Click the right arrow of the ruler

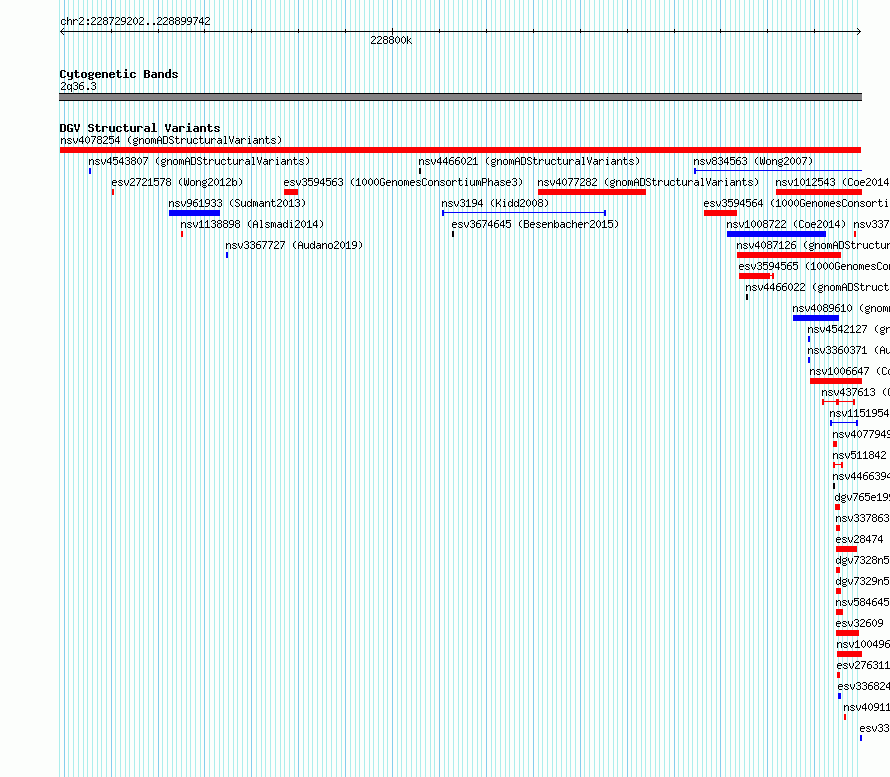pyautogui.click(x=859, y=32)
